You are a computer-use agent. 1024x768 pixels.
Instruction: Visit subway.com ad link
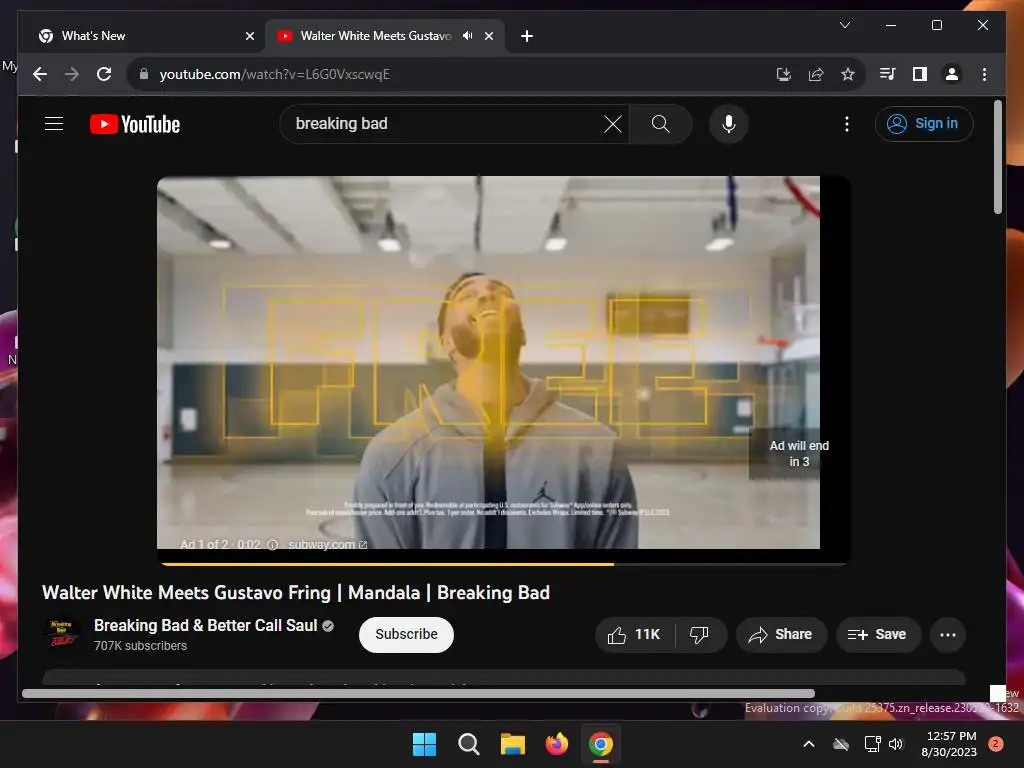(x=327, y=545)
